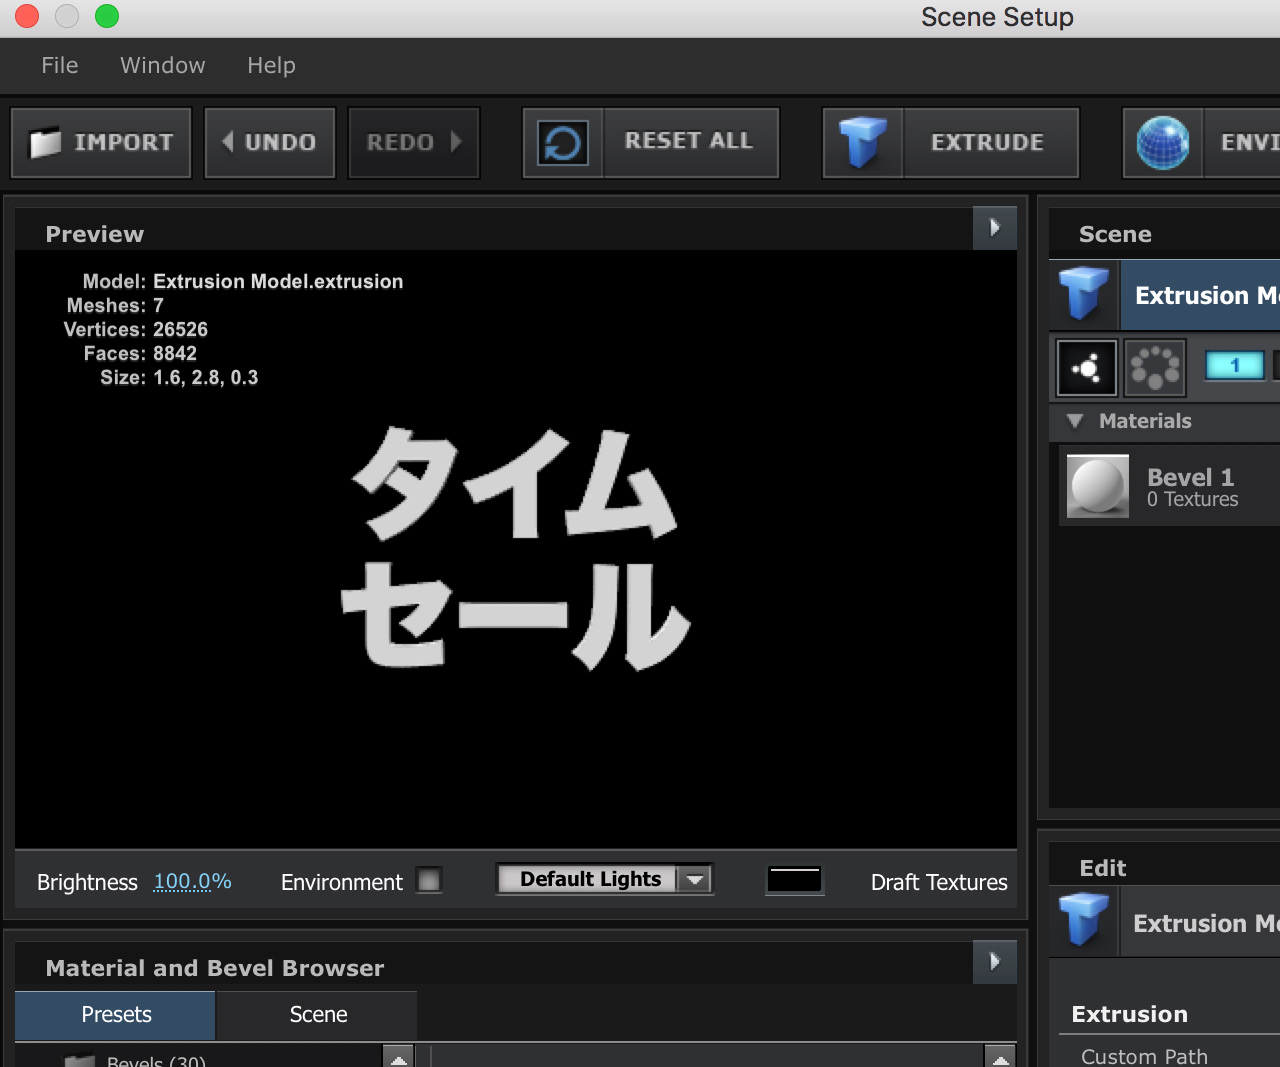Open the Preview panel options arrow
Screen dimensions: 1280x1067
coord(994,228)
